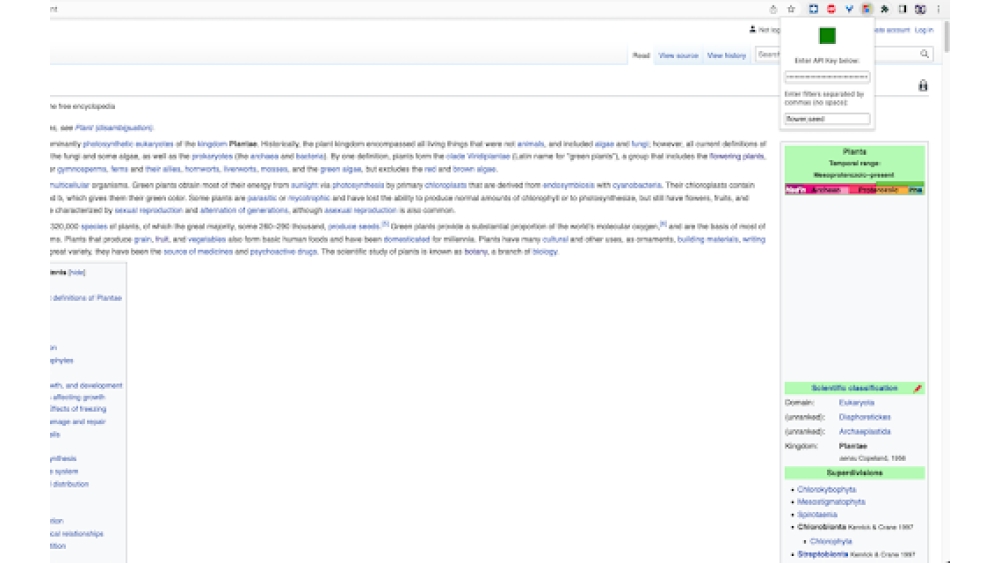
Task: Open the vegetables link
Action: [x=207, y=239]
